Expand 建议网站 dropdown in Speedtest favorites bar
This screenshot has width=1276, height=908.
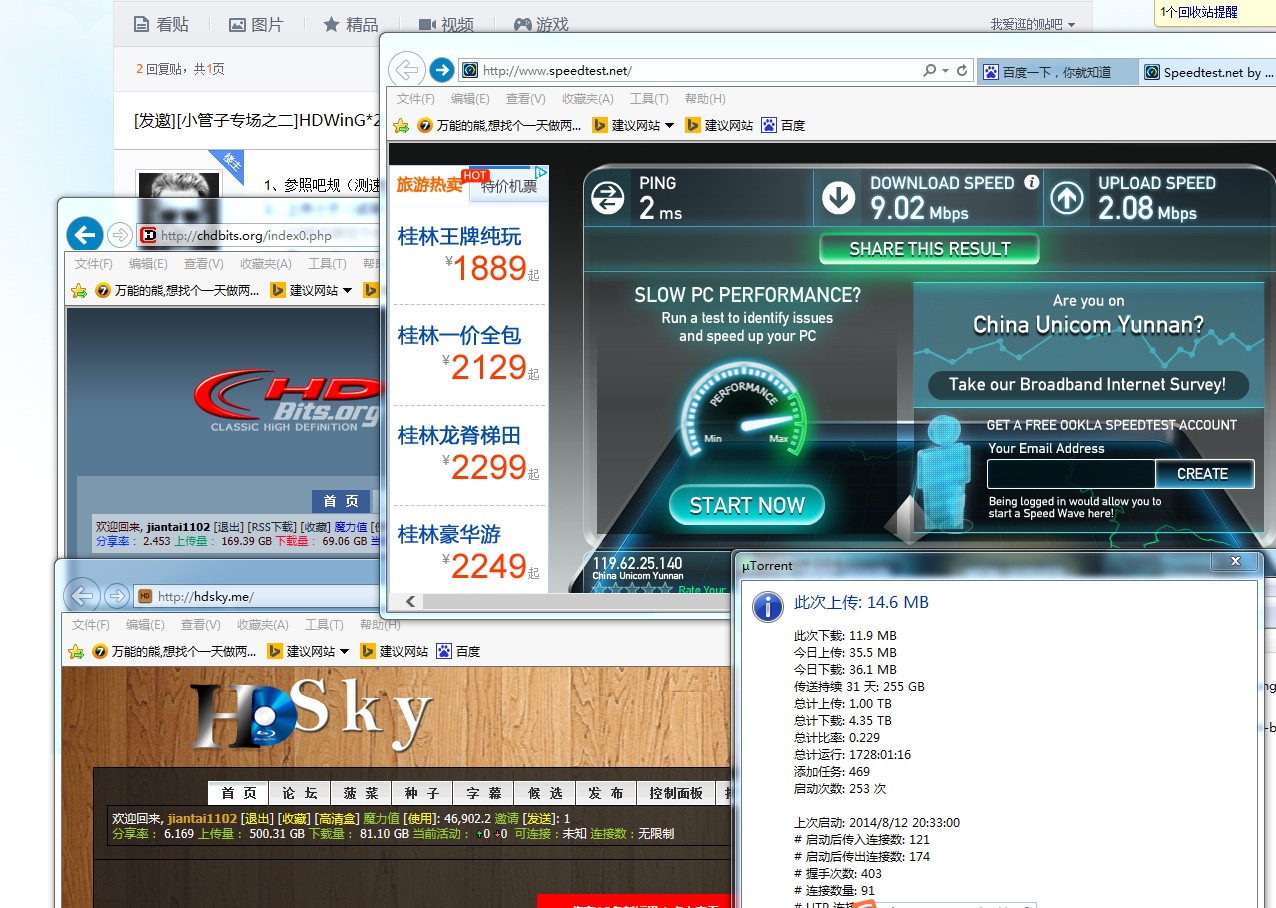point(669,125)
